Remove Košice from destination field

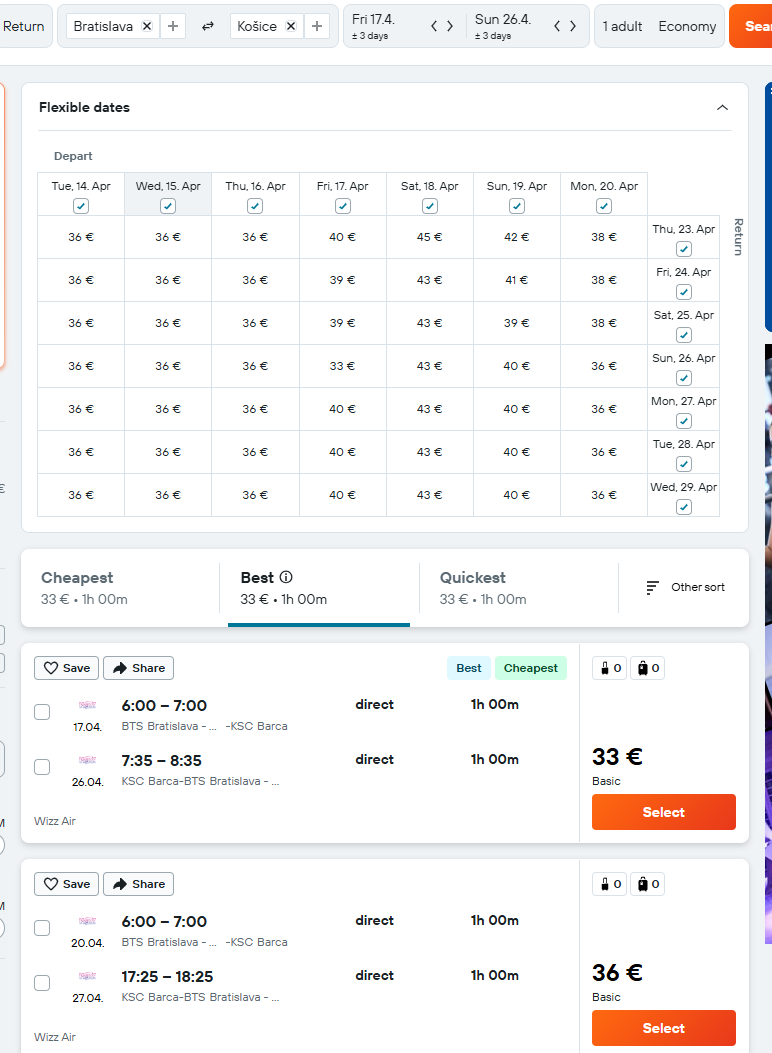(x=291, y=26)
